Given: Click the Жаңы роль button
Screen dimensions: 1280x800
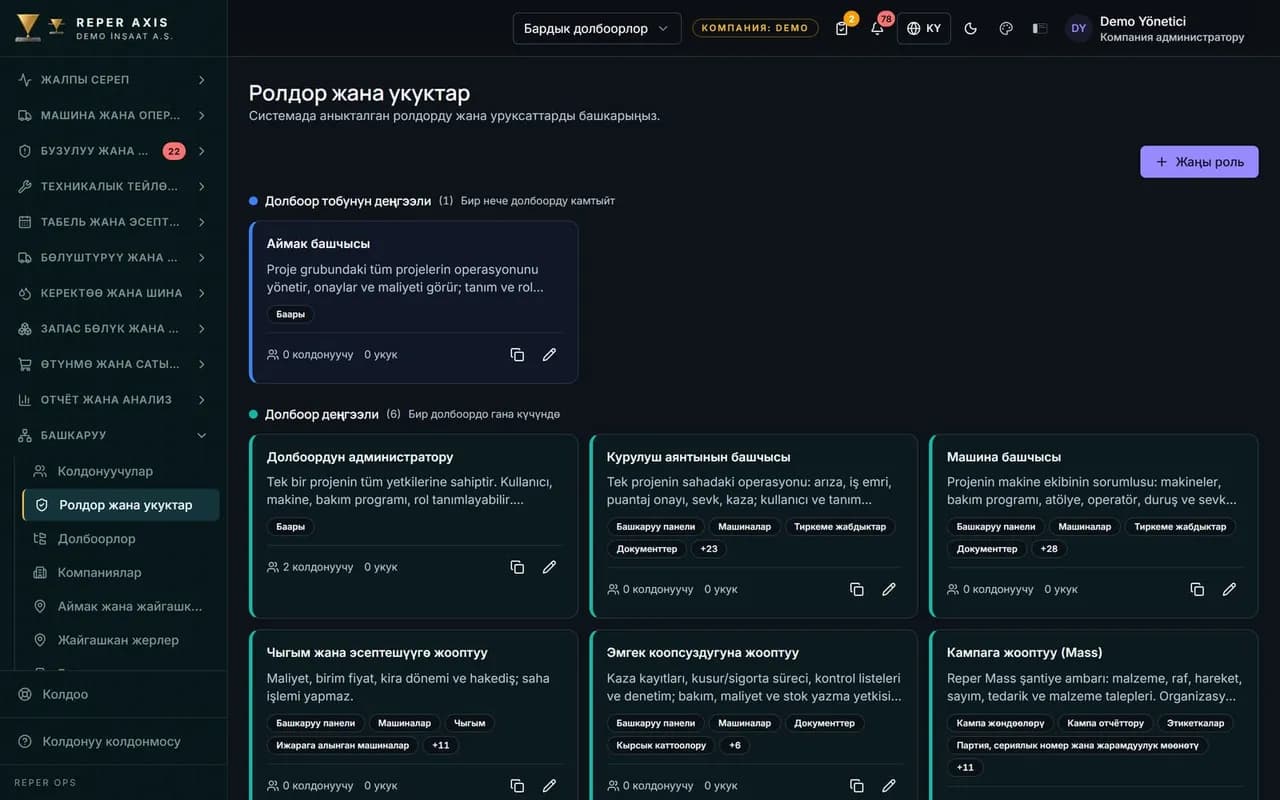Looking at the screenshot, I should (1199, 162).
